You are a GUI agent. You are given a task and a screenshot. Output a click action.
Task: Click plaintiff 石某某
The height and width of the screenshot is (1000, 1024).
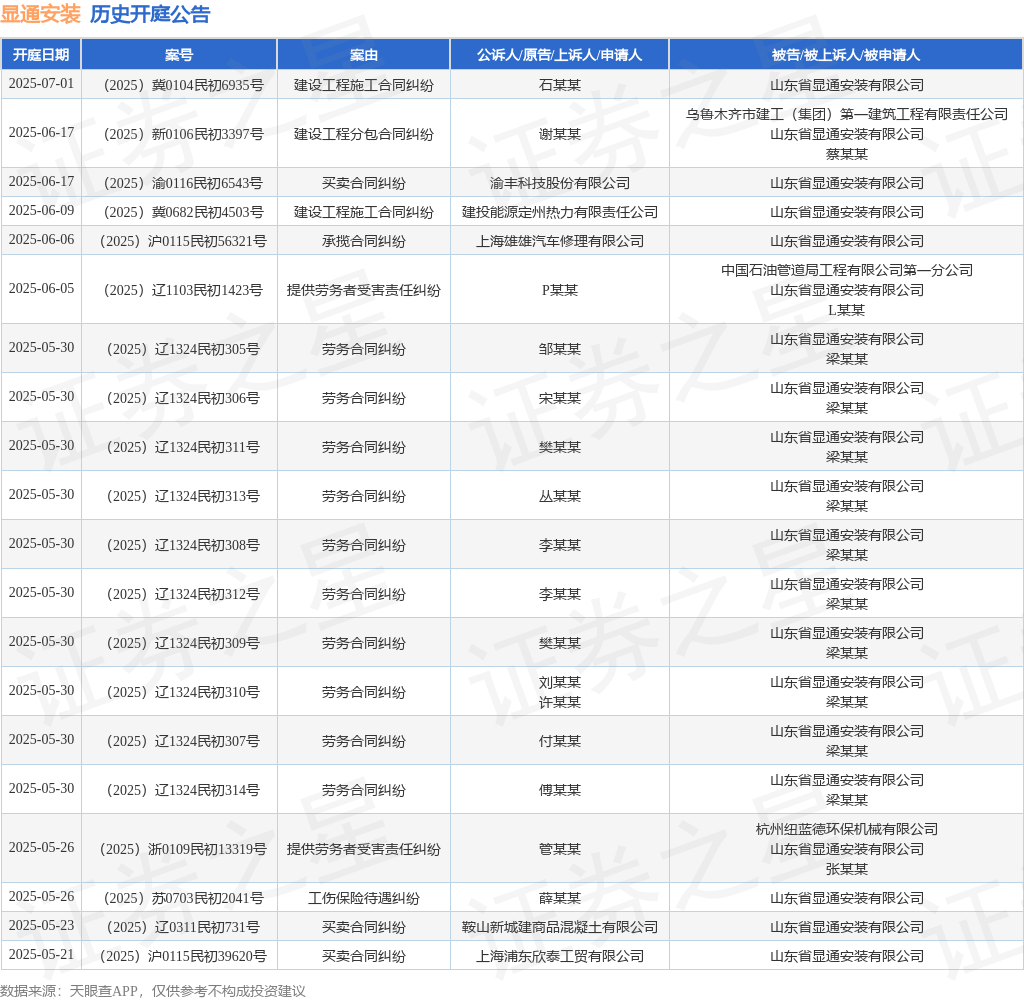pyautogui.click(x=560, y=85)
